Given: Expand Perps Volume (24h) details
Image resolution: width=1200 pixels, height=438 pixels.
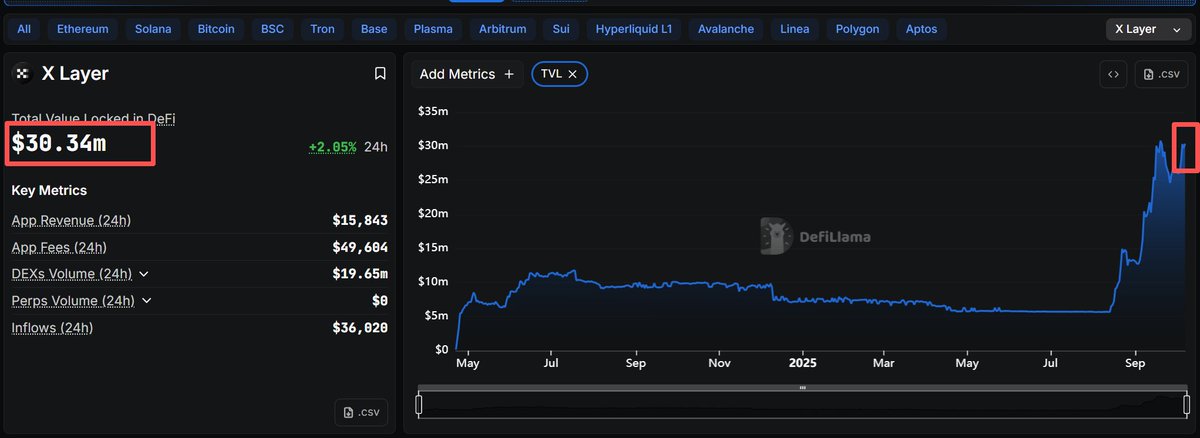Looking at the screenshot, I should (147, 301).
